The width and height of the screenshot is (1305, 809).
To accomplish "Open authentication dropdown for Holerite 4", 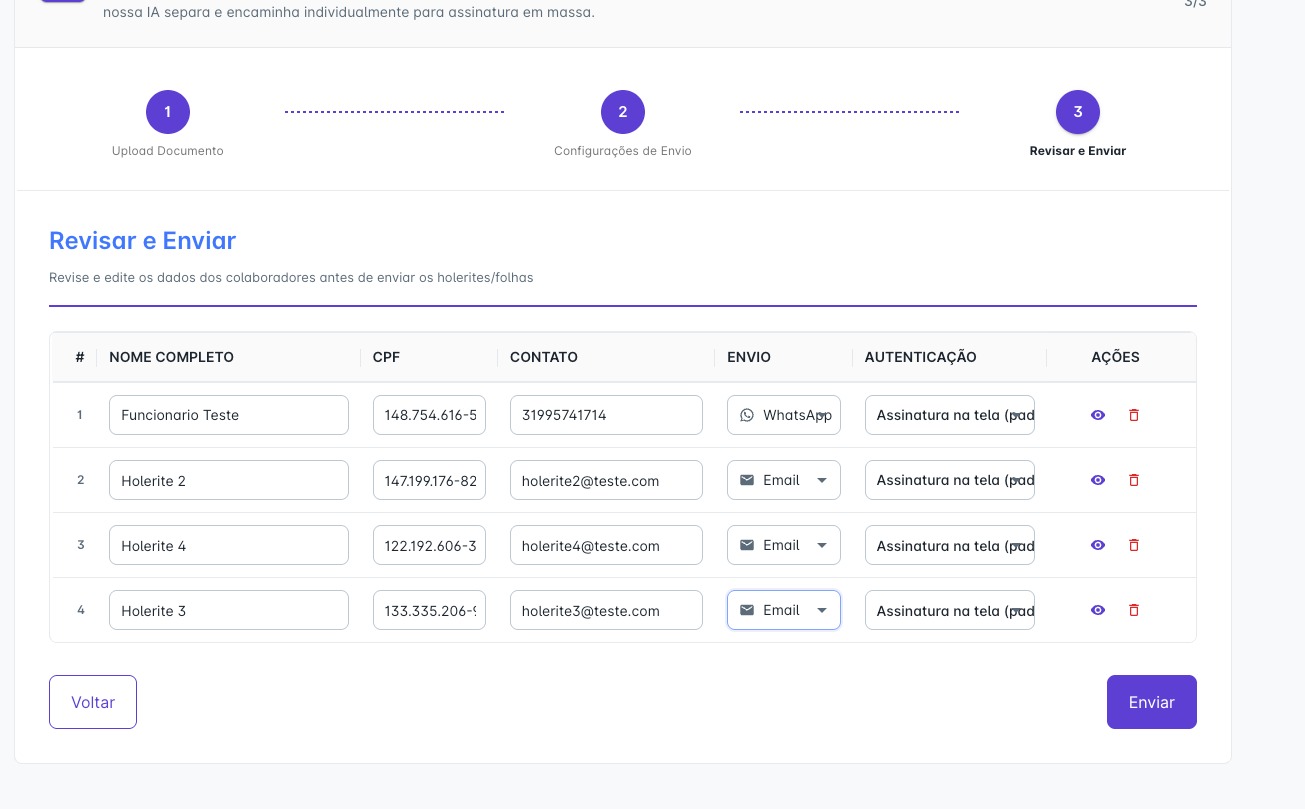I will pyautogui.click(x=950, y=545).
